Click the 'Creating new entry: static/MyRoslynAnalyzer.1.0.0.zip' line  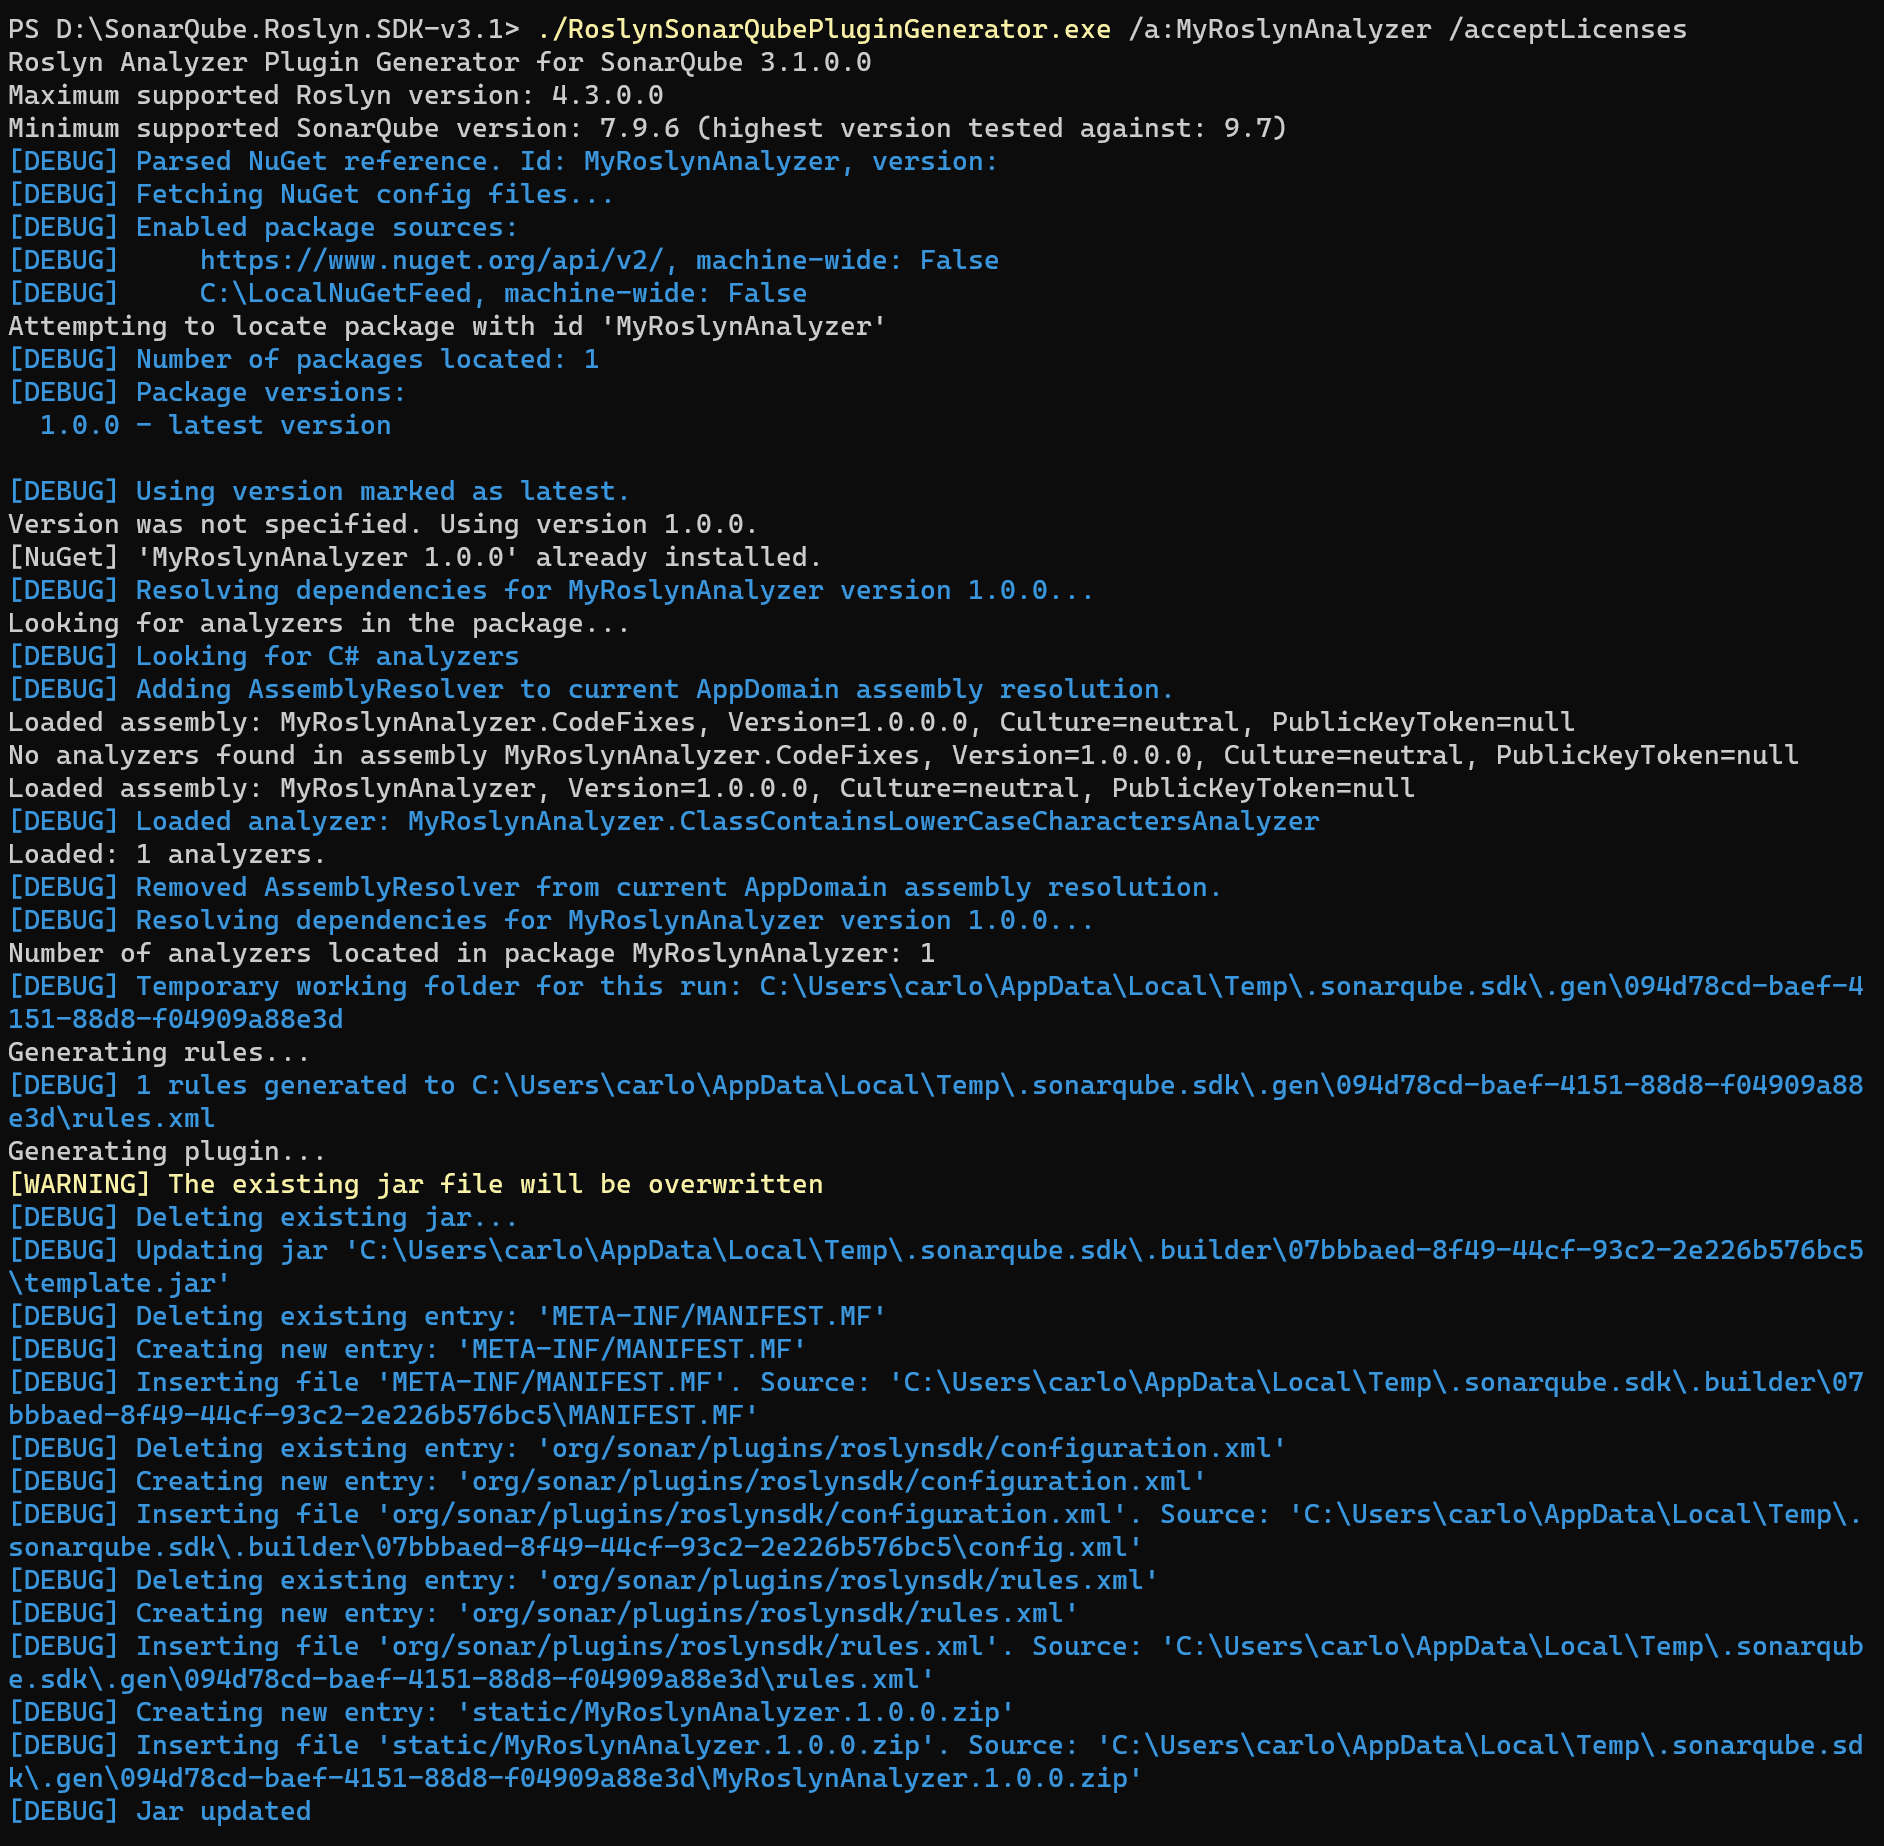512,1712
